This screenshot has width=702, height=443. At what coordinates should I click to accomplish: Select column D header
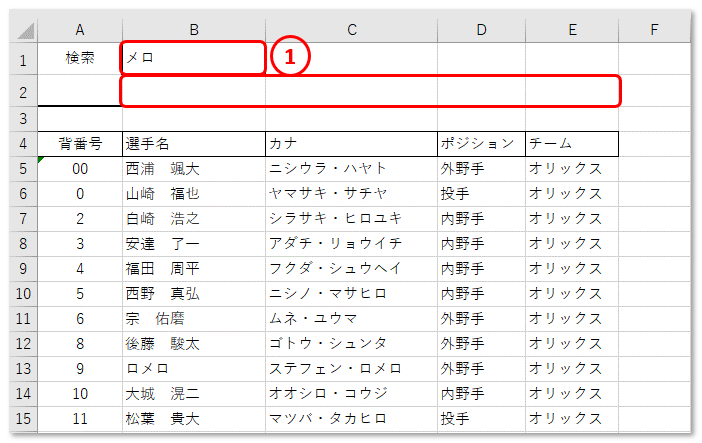(481, 30)
